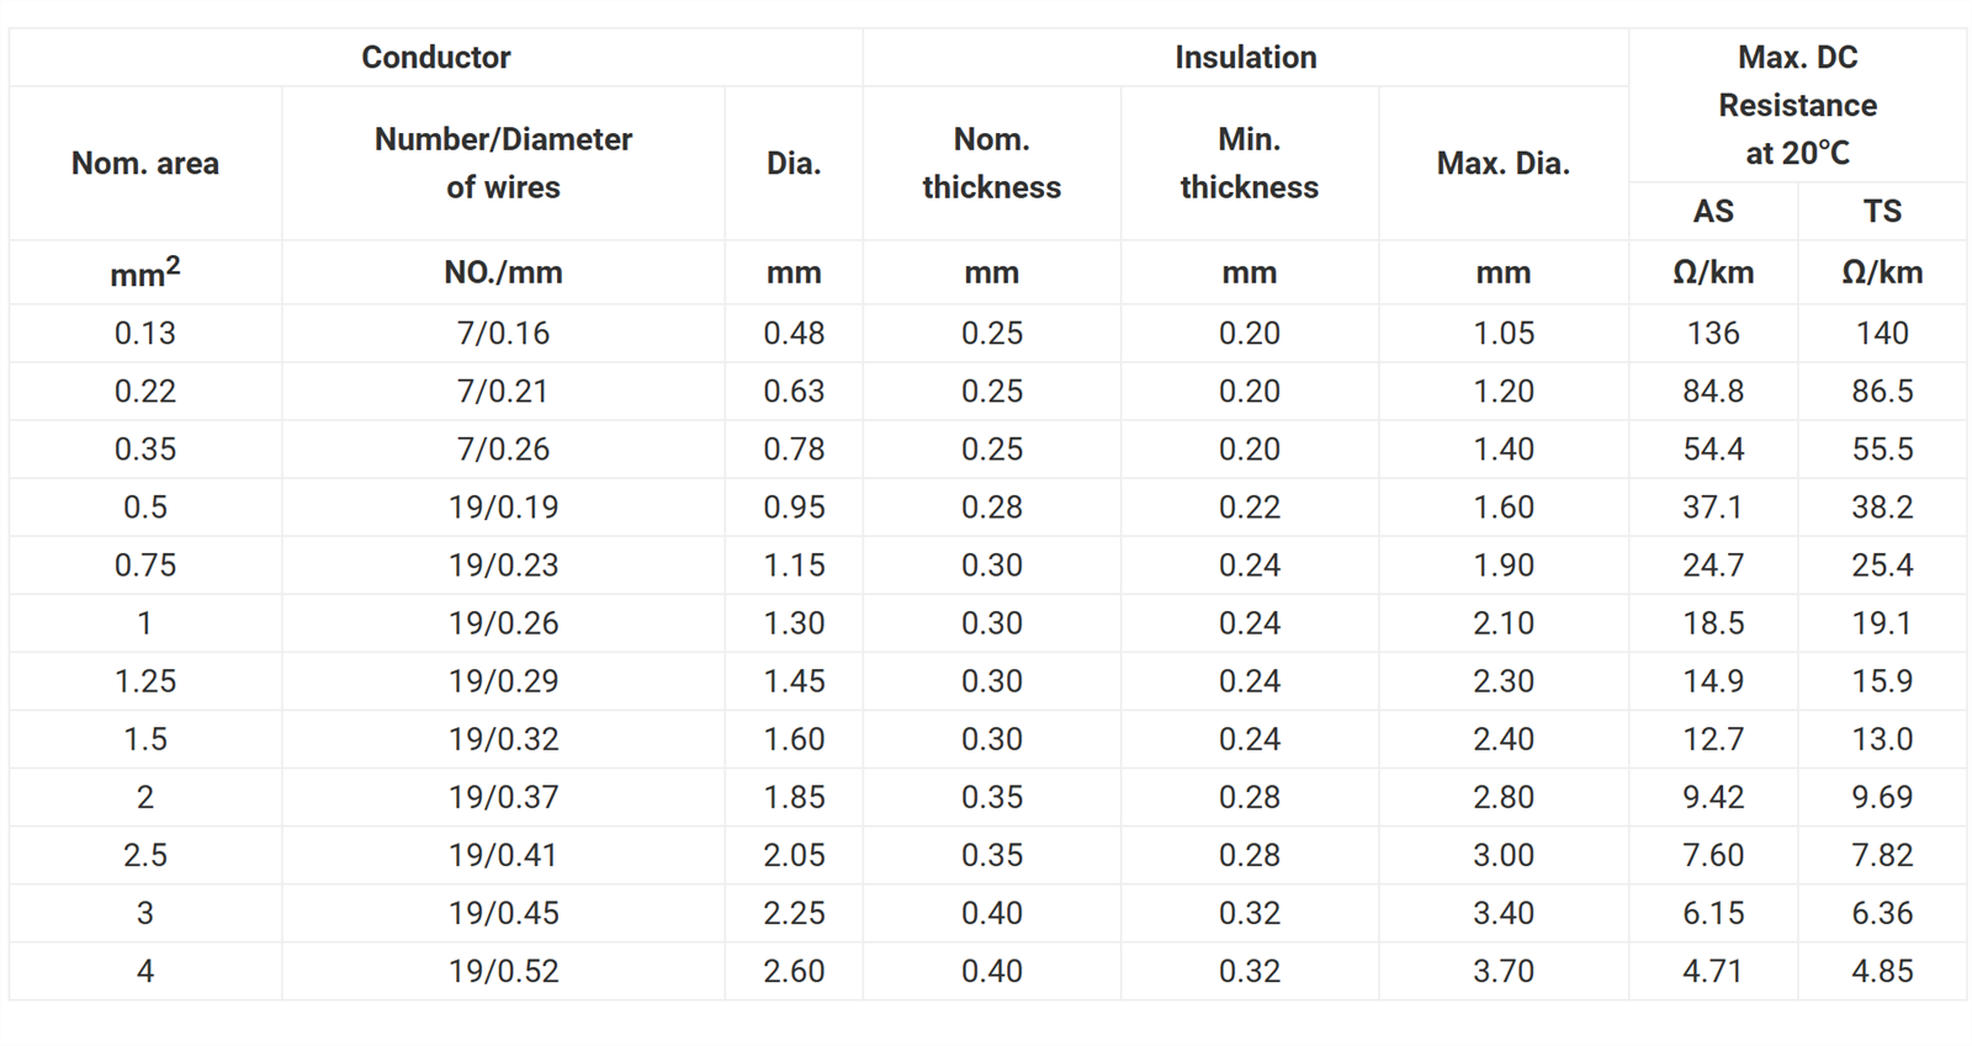Image resolution: width=1972 pixels, height=1046 pixels.
Task: Select the 19/0.37 wire cell
Action: pyautogui.click(x=503, y=797)
